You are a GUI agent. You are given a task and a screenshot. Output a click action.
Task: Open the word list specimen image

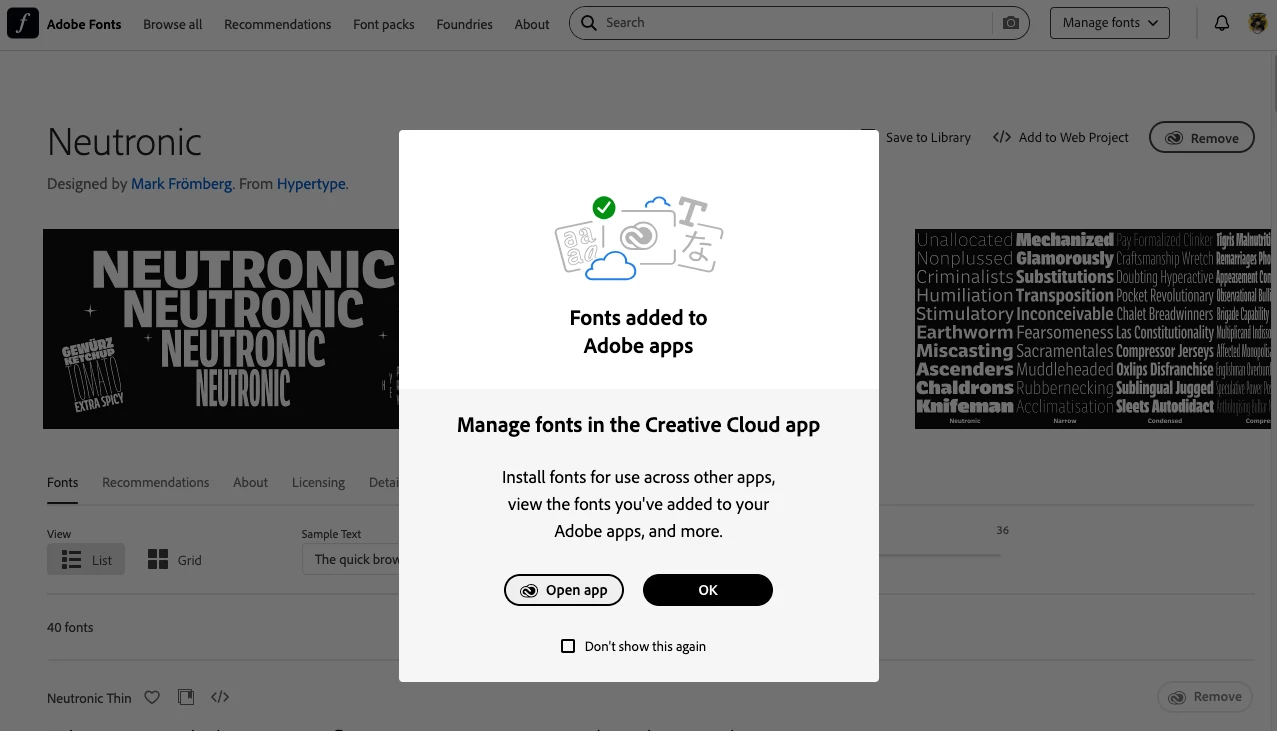[1093, 329]
